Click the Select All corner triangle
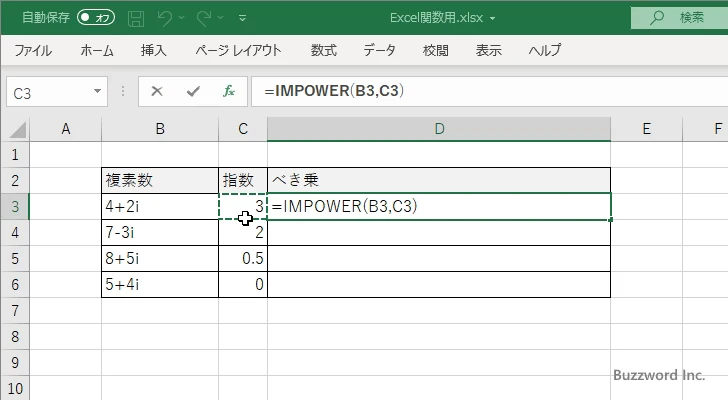 coord(18,129)
